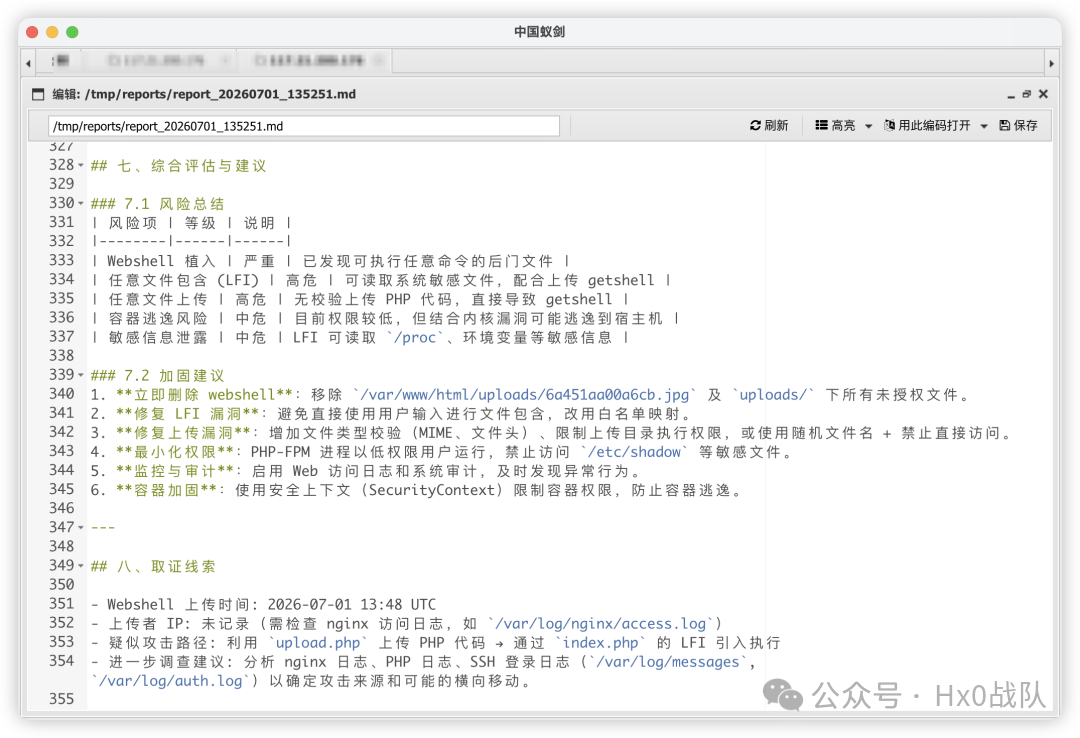This screenshot has height=738, width=1080.
Task: Collapse the fold arrow at line 339
Action: (81, 375)
